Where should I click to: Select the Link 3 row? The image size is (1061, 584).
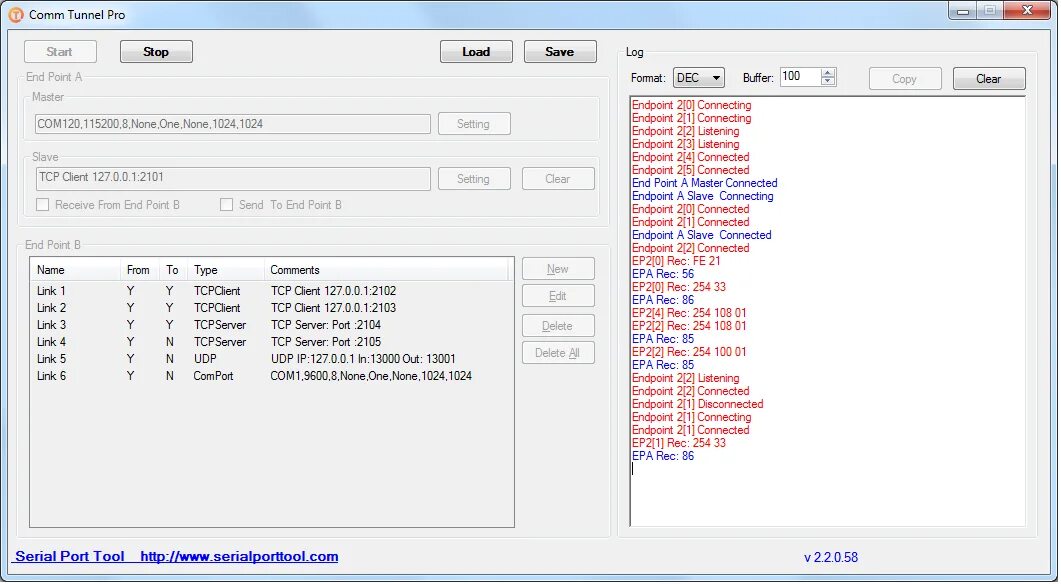coord(271,324)
